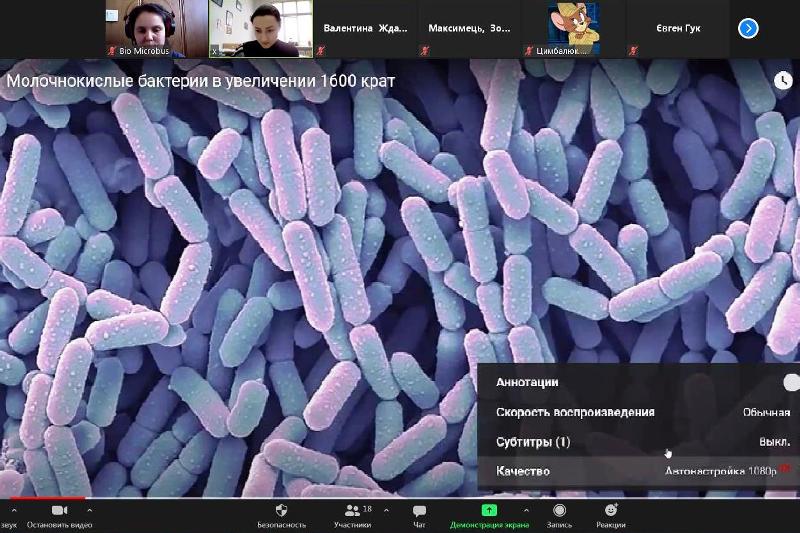
Task: Click the Демонстрация экрана label
Action: tap(489, 525)
